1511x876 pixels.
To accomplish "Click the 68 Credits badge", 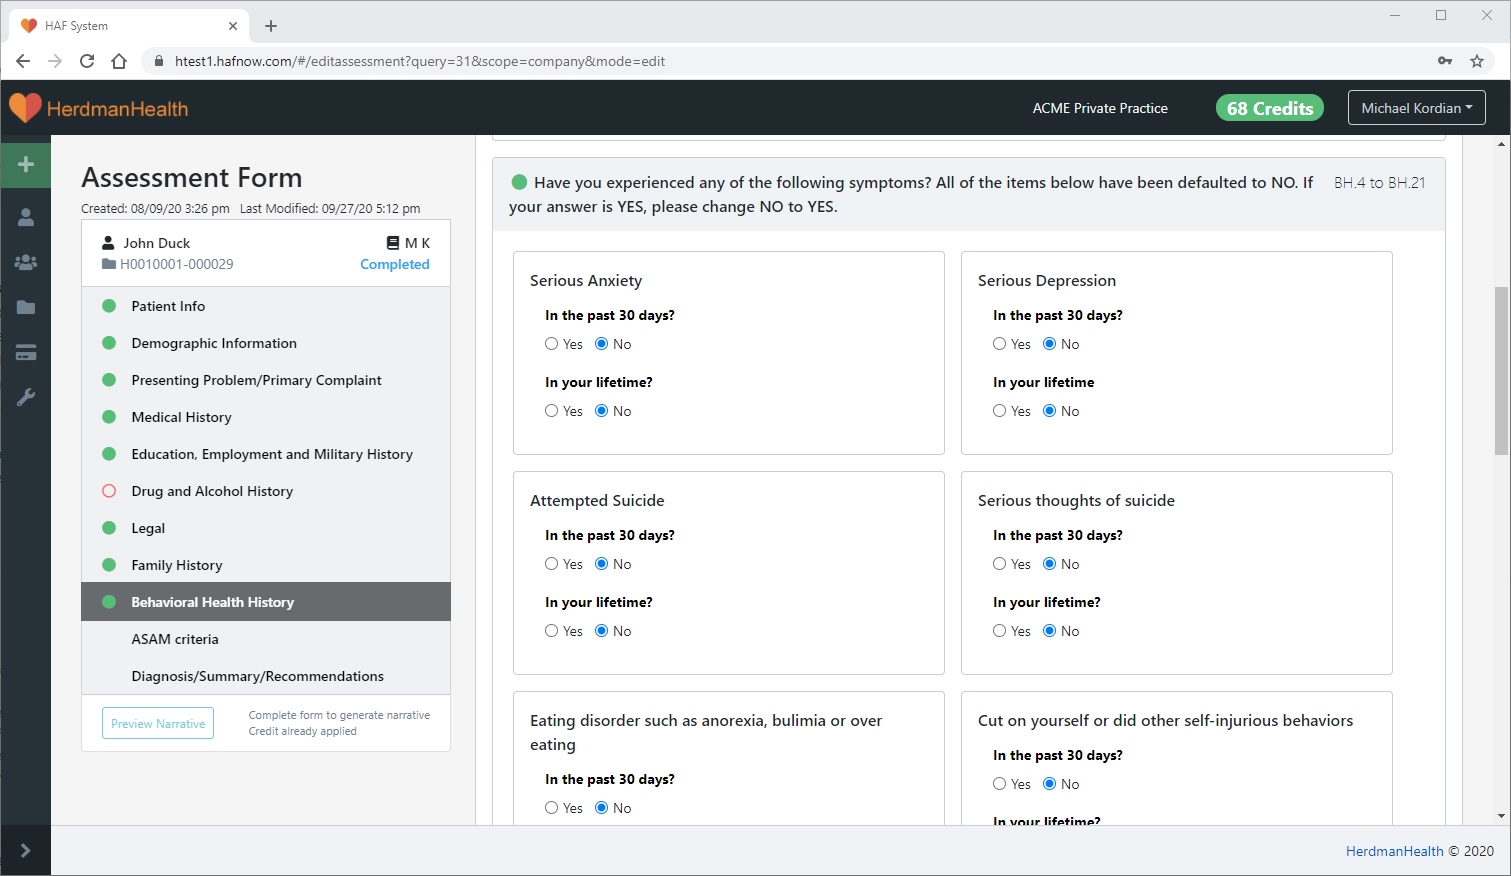I will point(1269,108).
